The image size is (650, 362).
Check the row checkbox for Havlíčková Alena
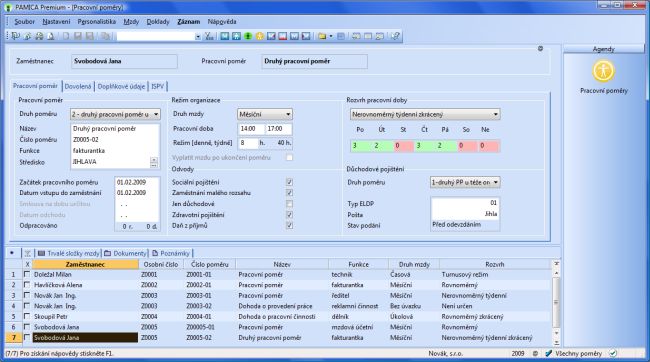pos(27,285)
